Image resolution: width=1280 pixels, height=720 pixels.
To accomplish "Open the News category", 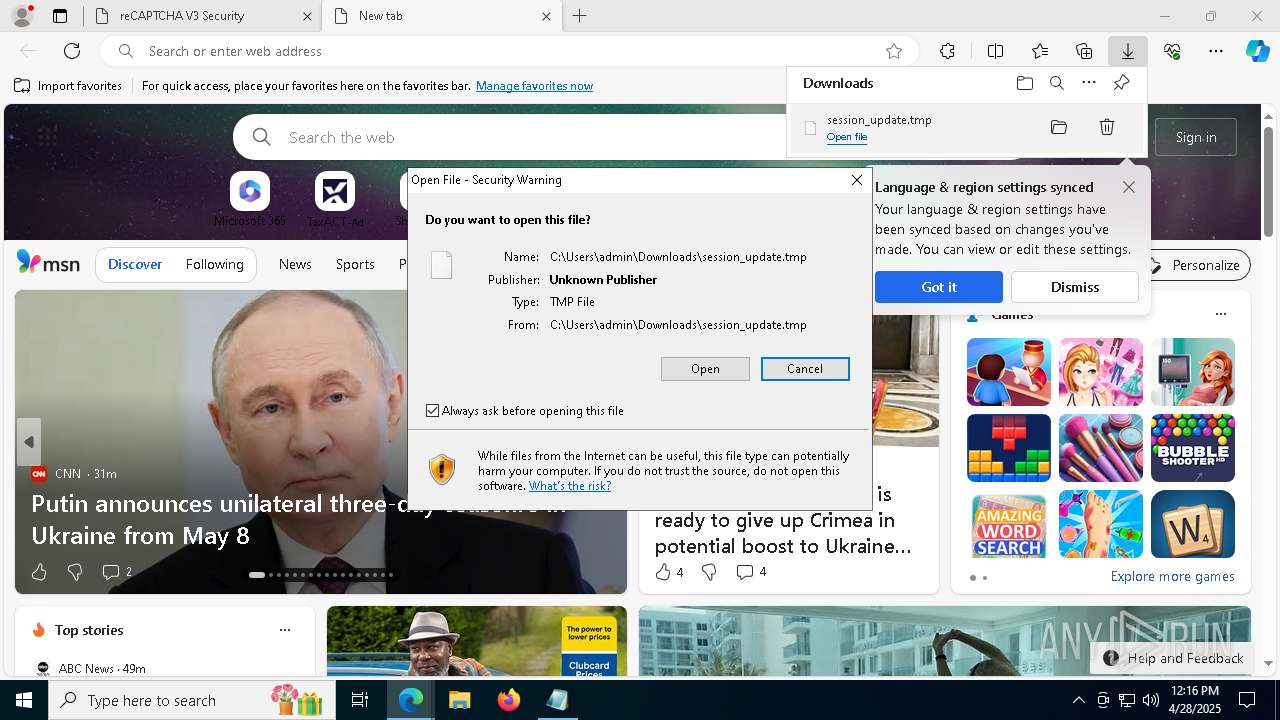I will tap(295, 264).
